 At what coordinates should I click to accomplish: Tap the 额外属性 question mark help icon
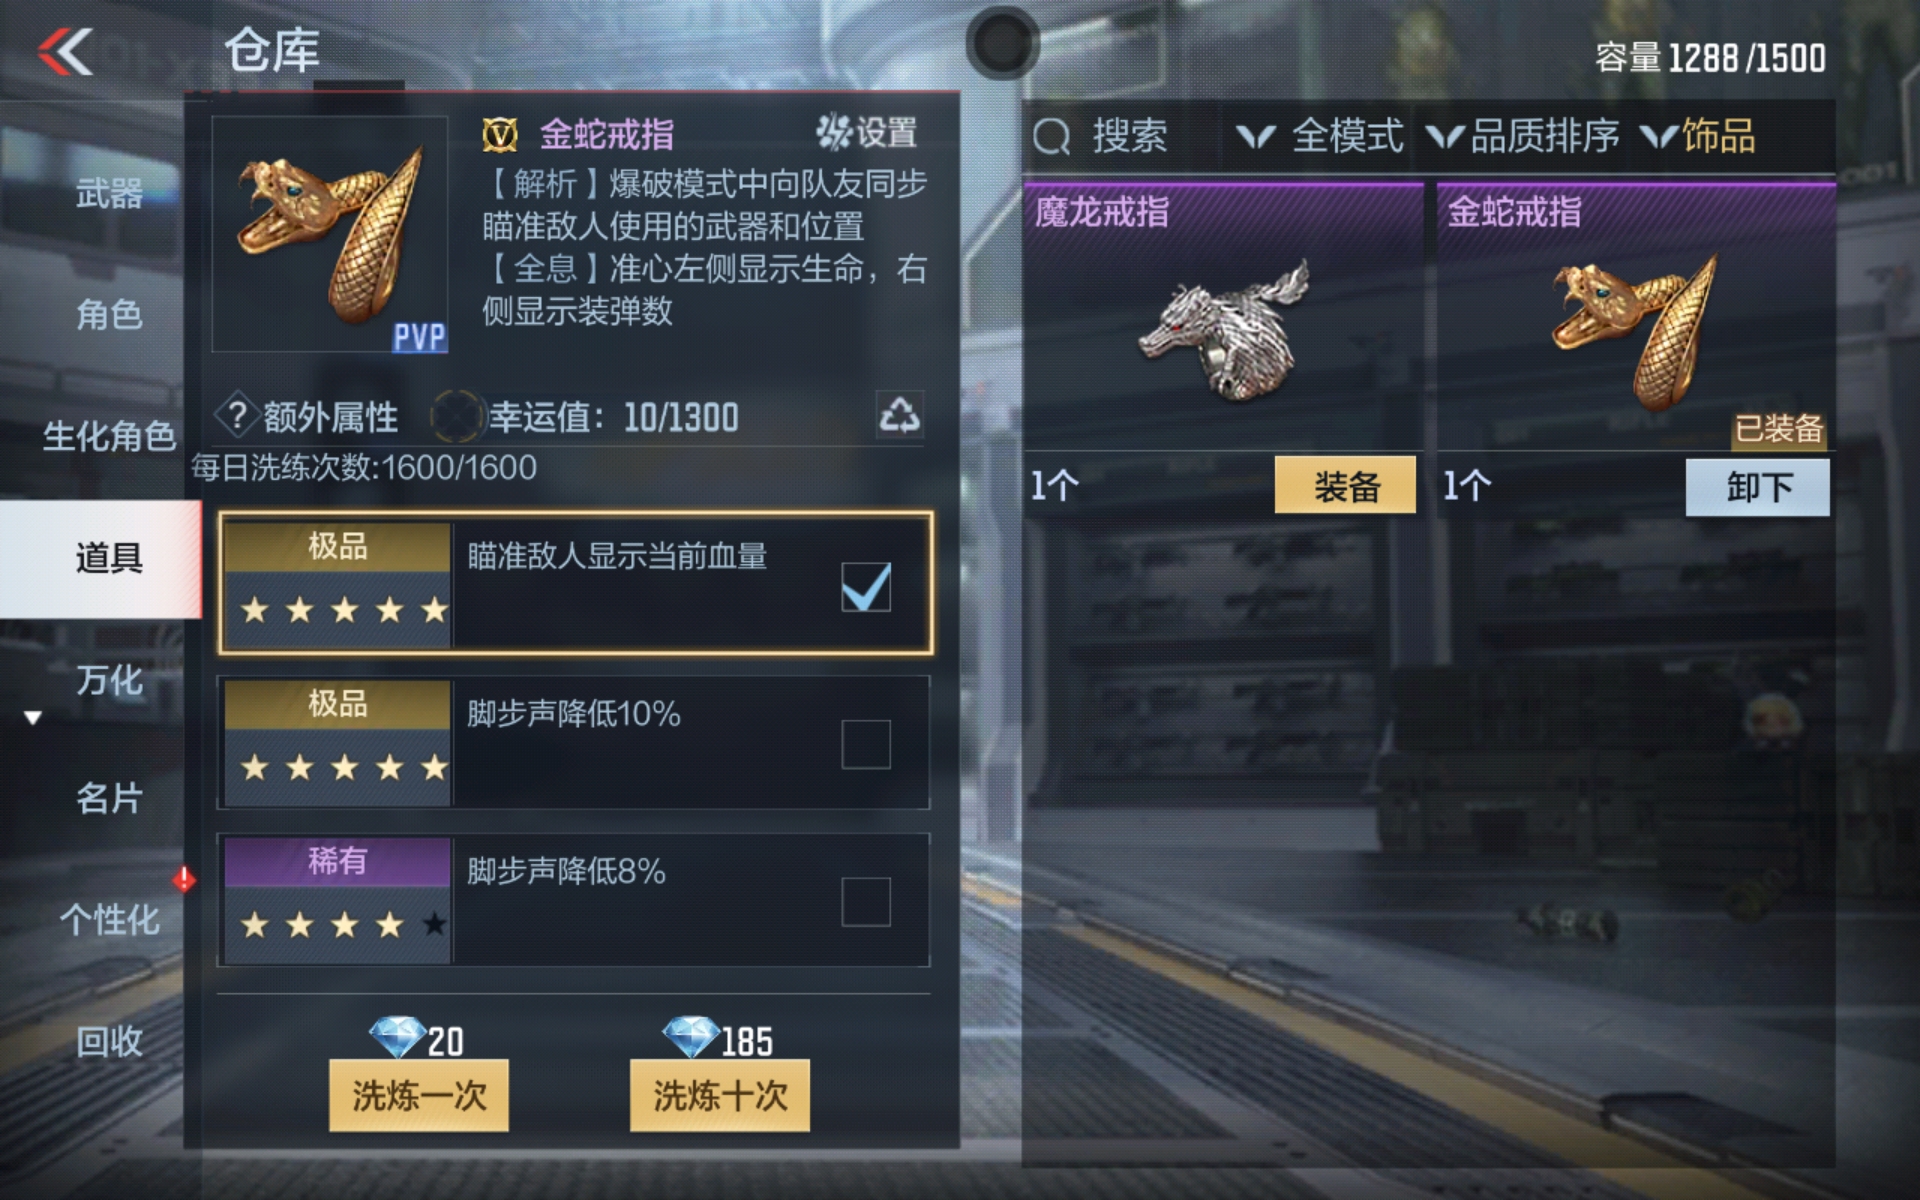point(236,415)
